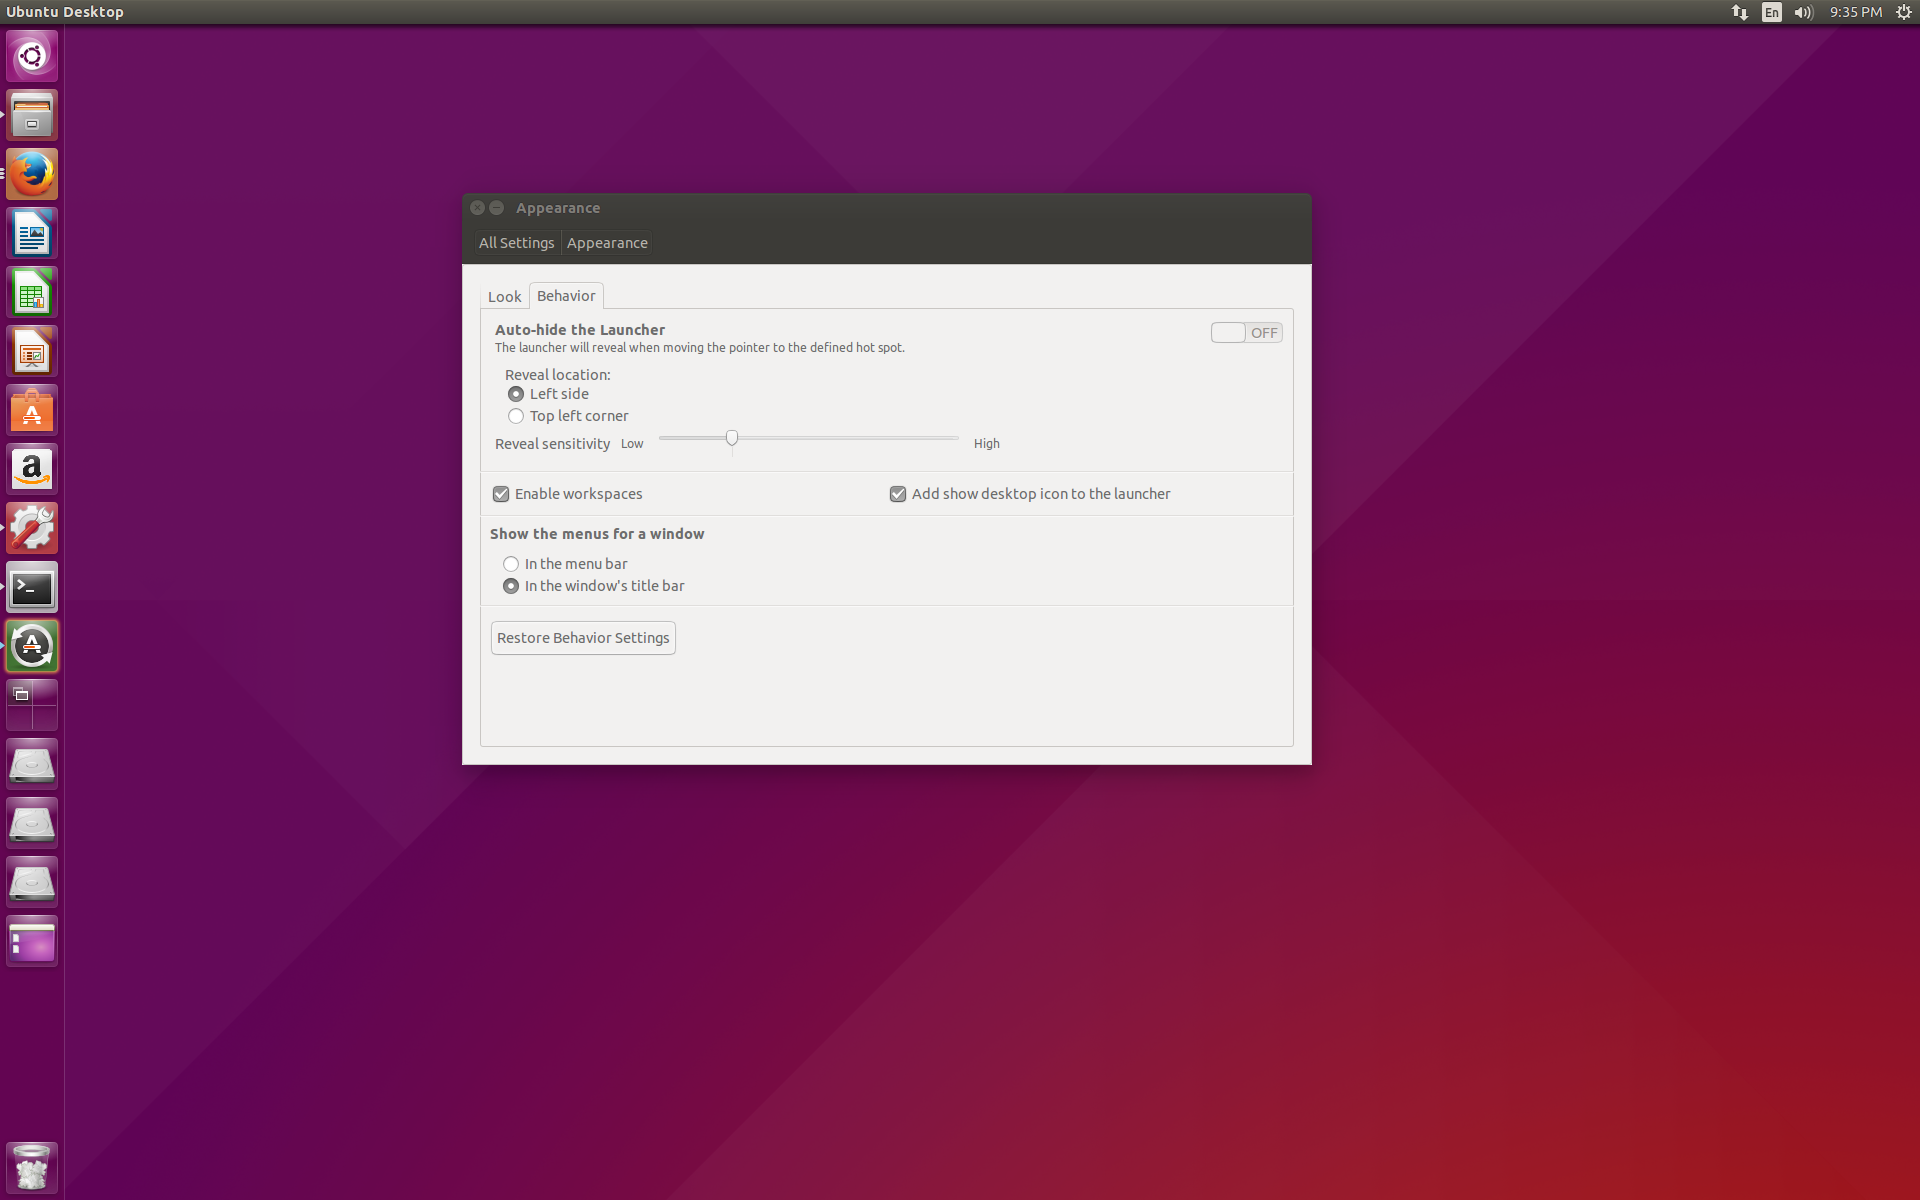Enable workspaces checkbox

coord(502,494)
